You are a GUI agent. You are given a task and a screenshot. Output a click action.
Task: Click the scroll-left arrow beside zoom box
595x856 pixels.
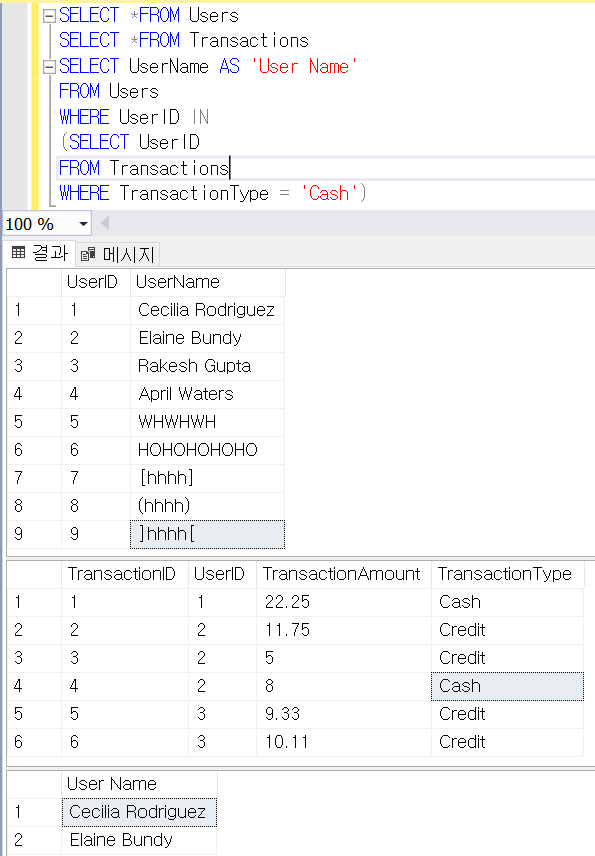[105, 223]
